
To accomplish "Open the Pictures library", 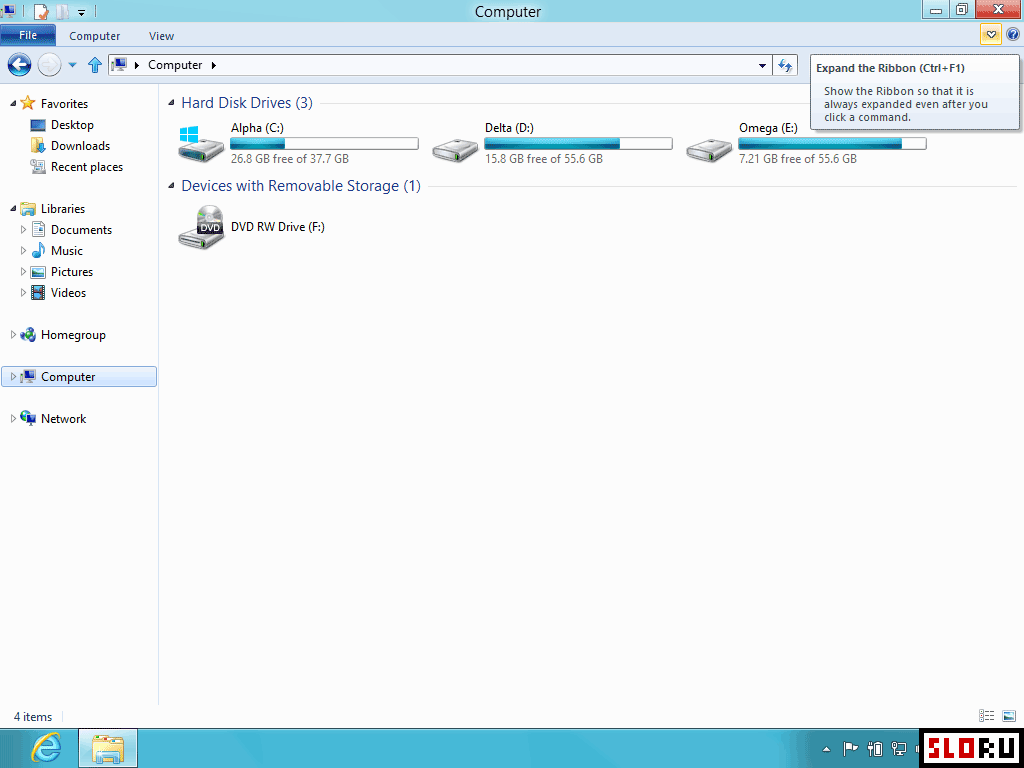I will [x=72, y=272].
